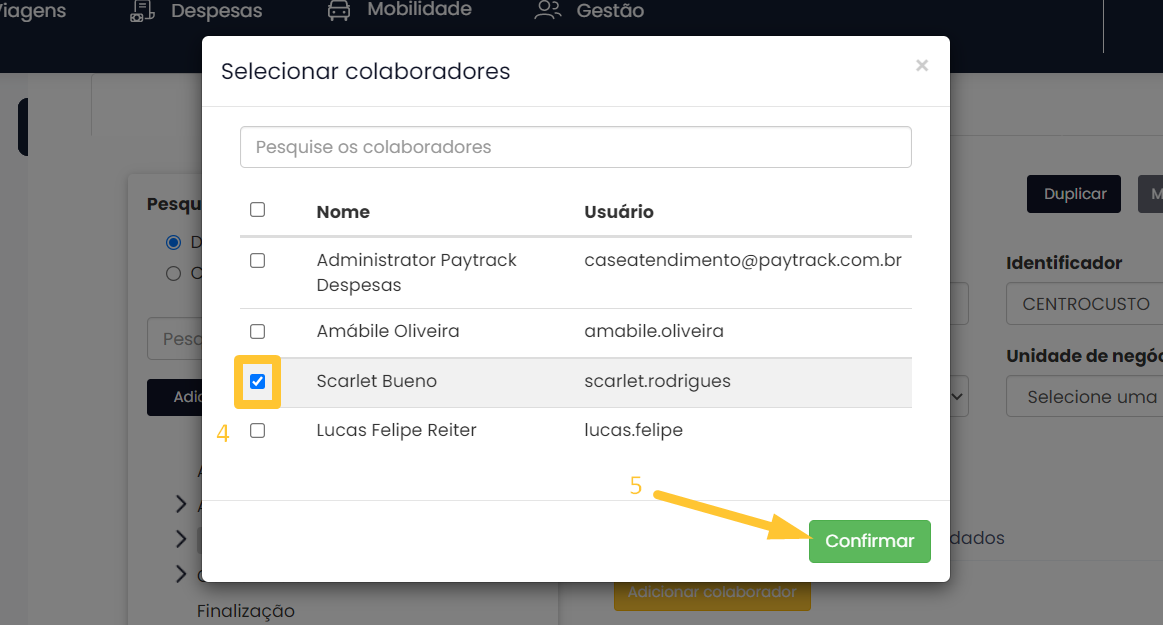The height and width of the screenshot is (625, 1163).
Task: Click the Mobilidade car icon
Action: coord(340,11)
